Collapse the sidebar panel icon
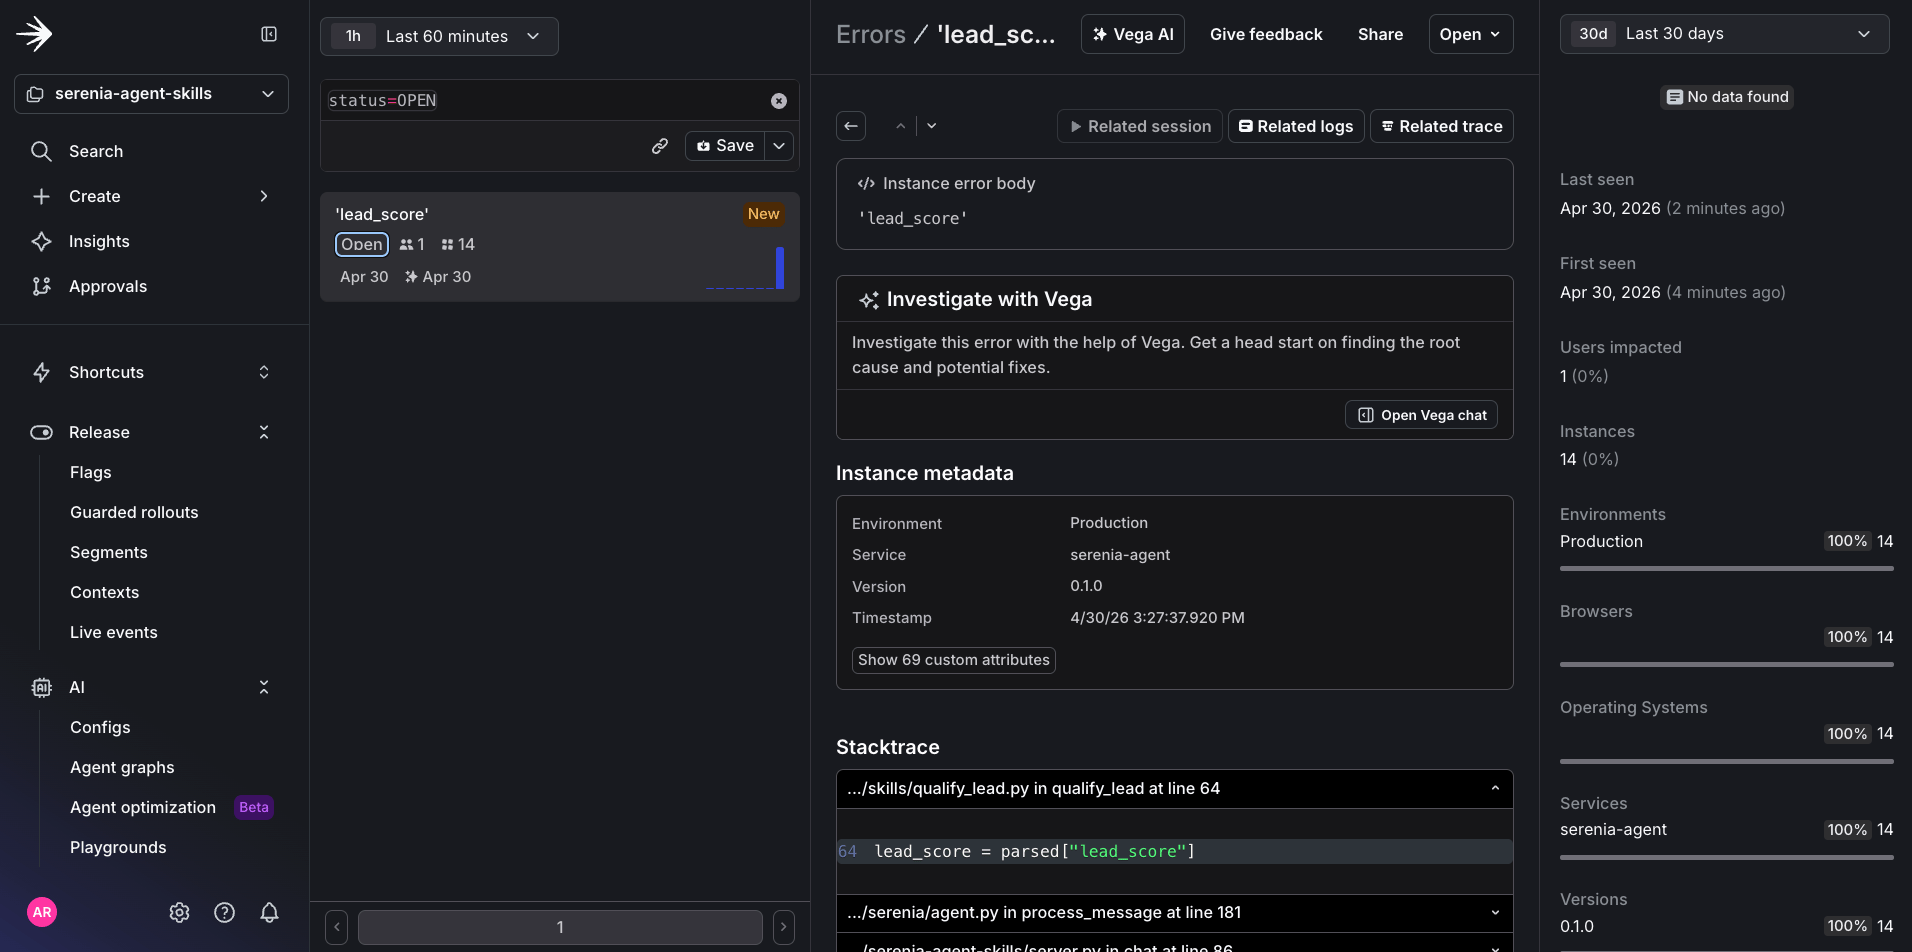 coord(269,34)
